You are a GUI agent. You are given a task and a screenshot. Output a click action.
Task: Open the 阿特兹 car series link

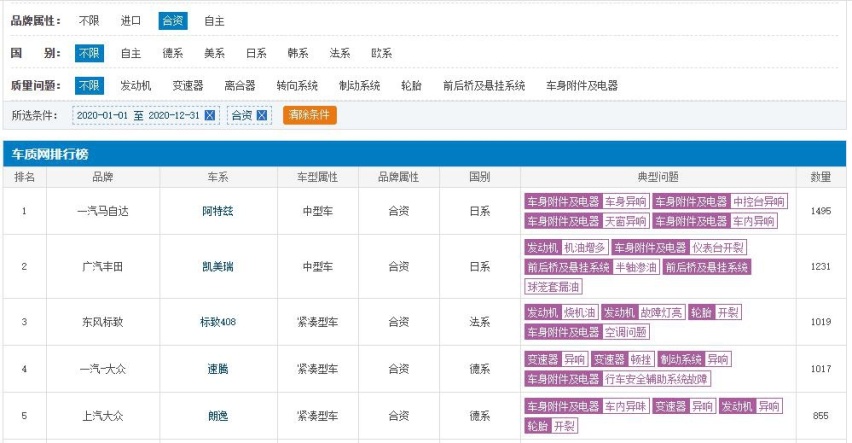coord(218,211)
